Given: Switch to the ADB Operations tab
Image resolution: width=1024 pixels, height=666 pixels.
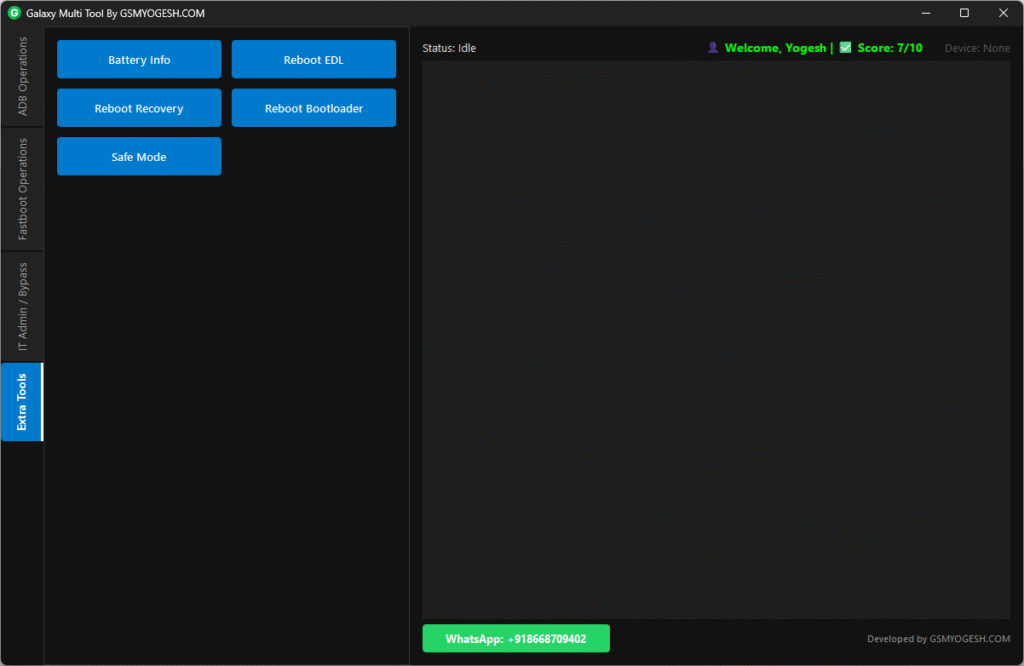Looking at the screenshot, I should click(22, 77).
